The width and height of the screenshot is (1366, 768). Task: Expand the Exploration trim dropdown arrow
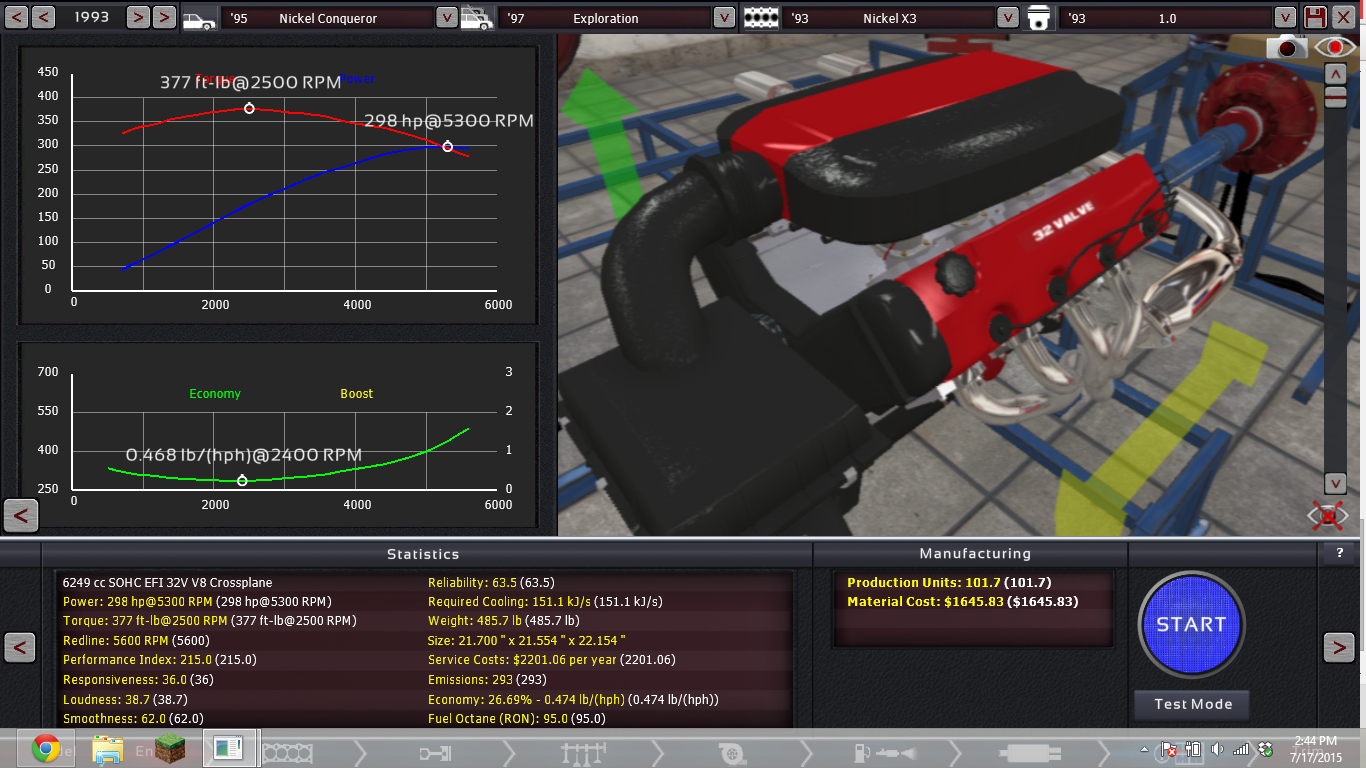[724, 18]
